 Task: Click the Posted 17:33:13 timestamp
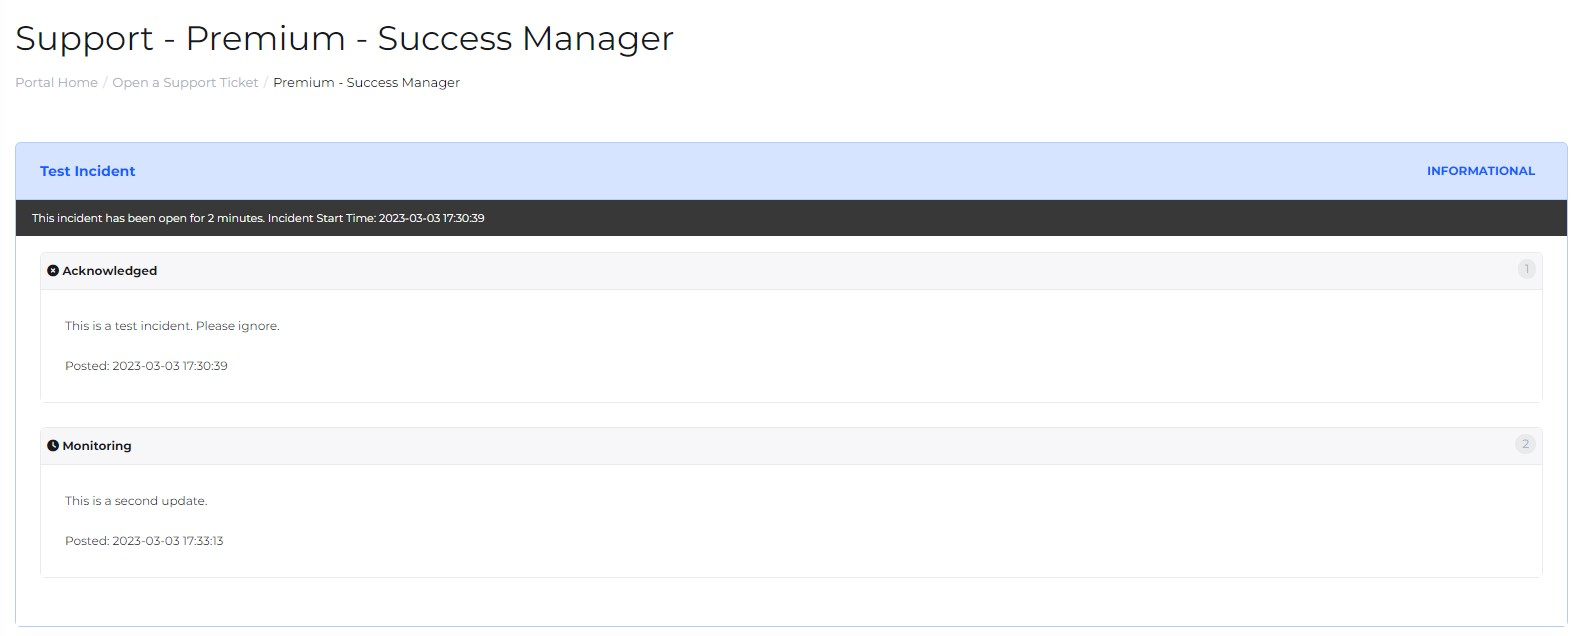144,541
